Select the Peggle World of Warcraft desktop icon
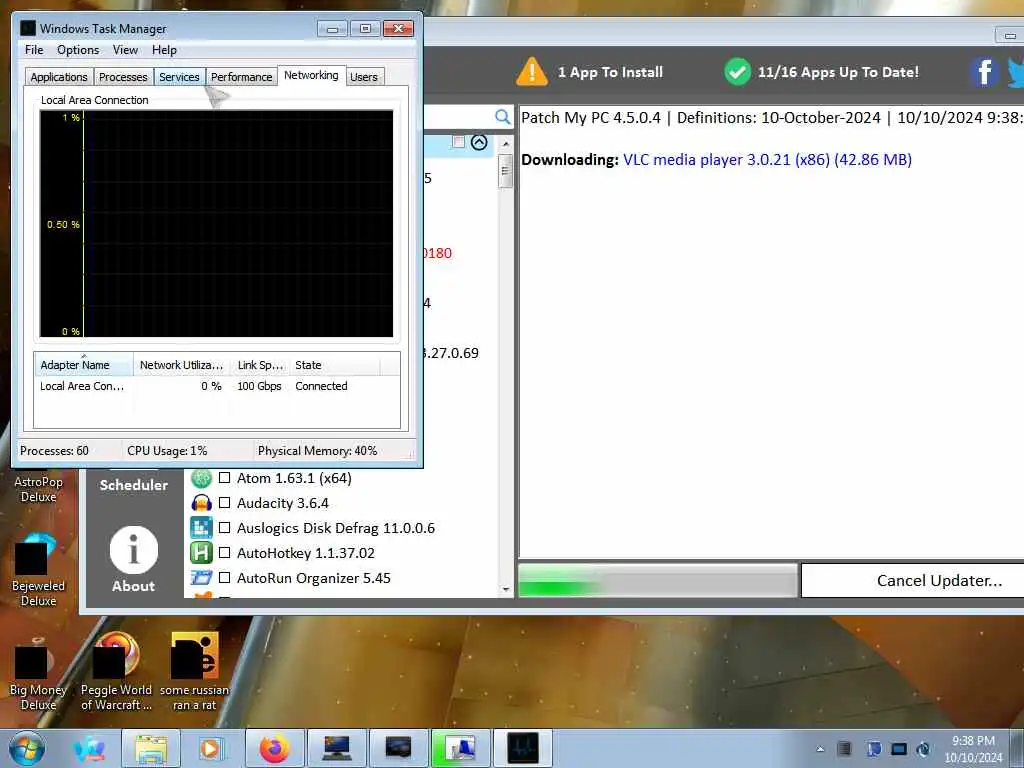Screen dimensions: 1024x768 click(x=116, y=673)
